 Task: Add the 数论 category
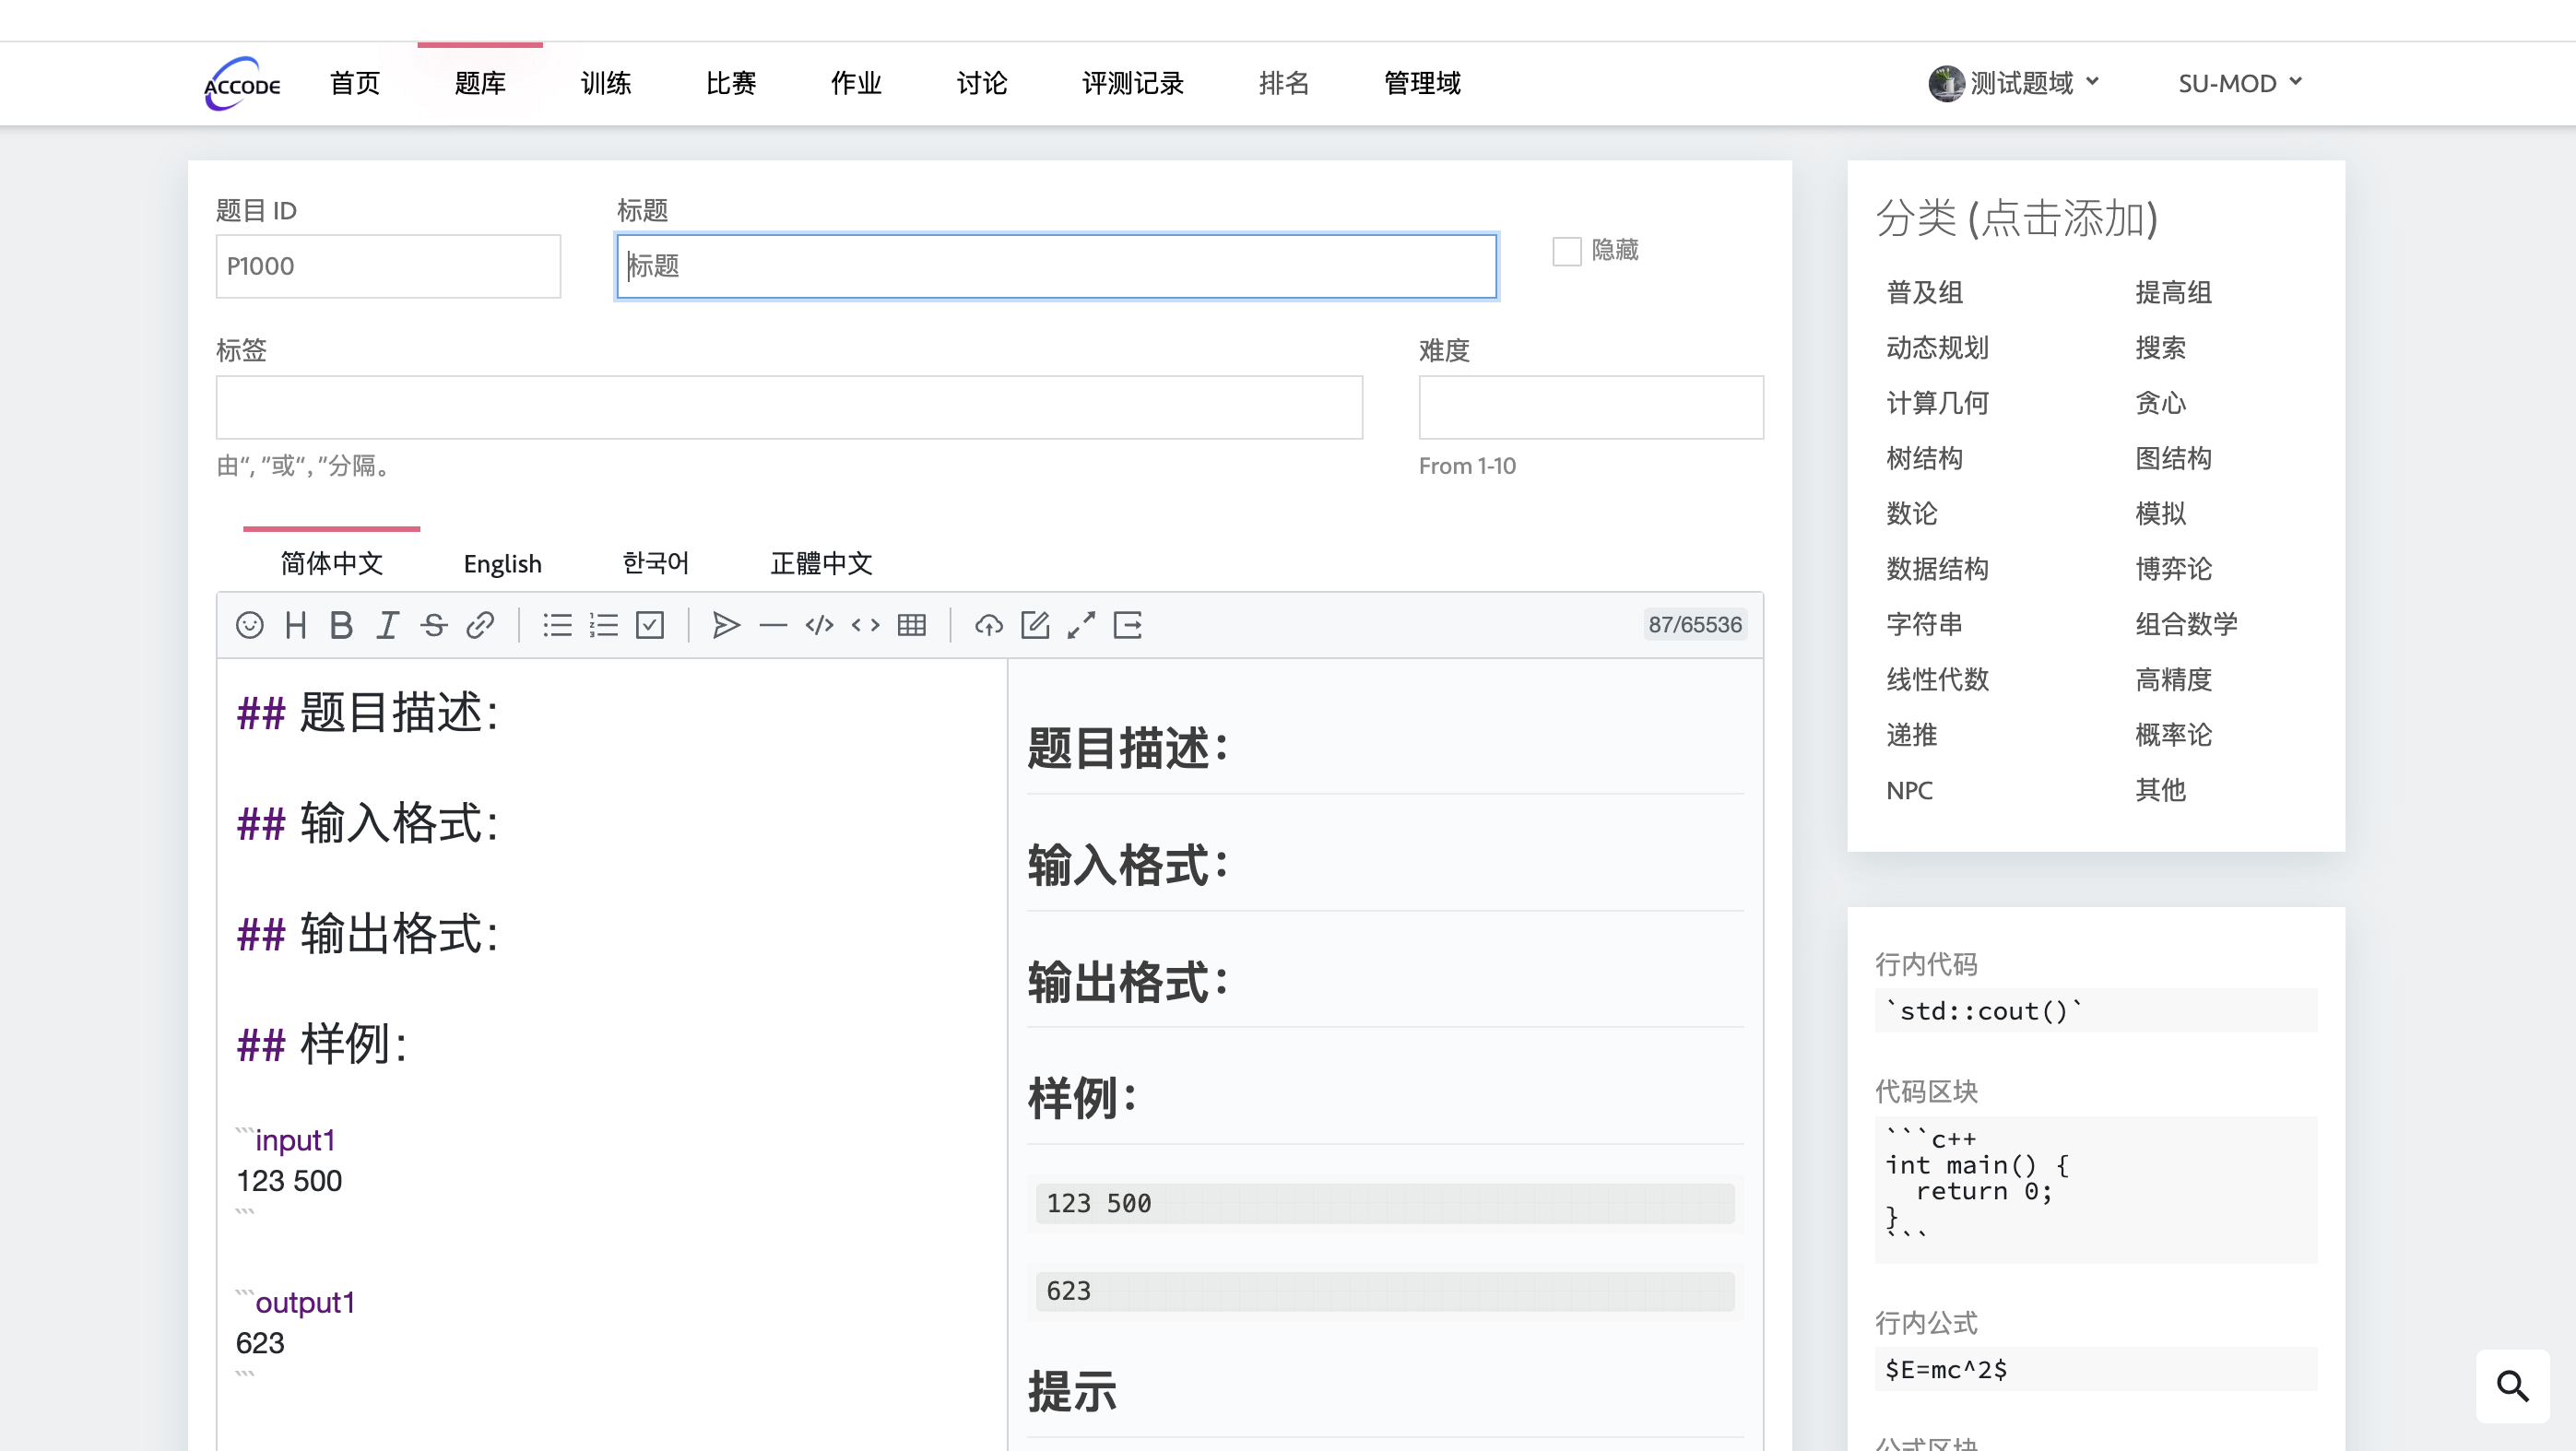tap(1911, 513)
